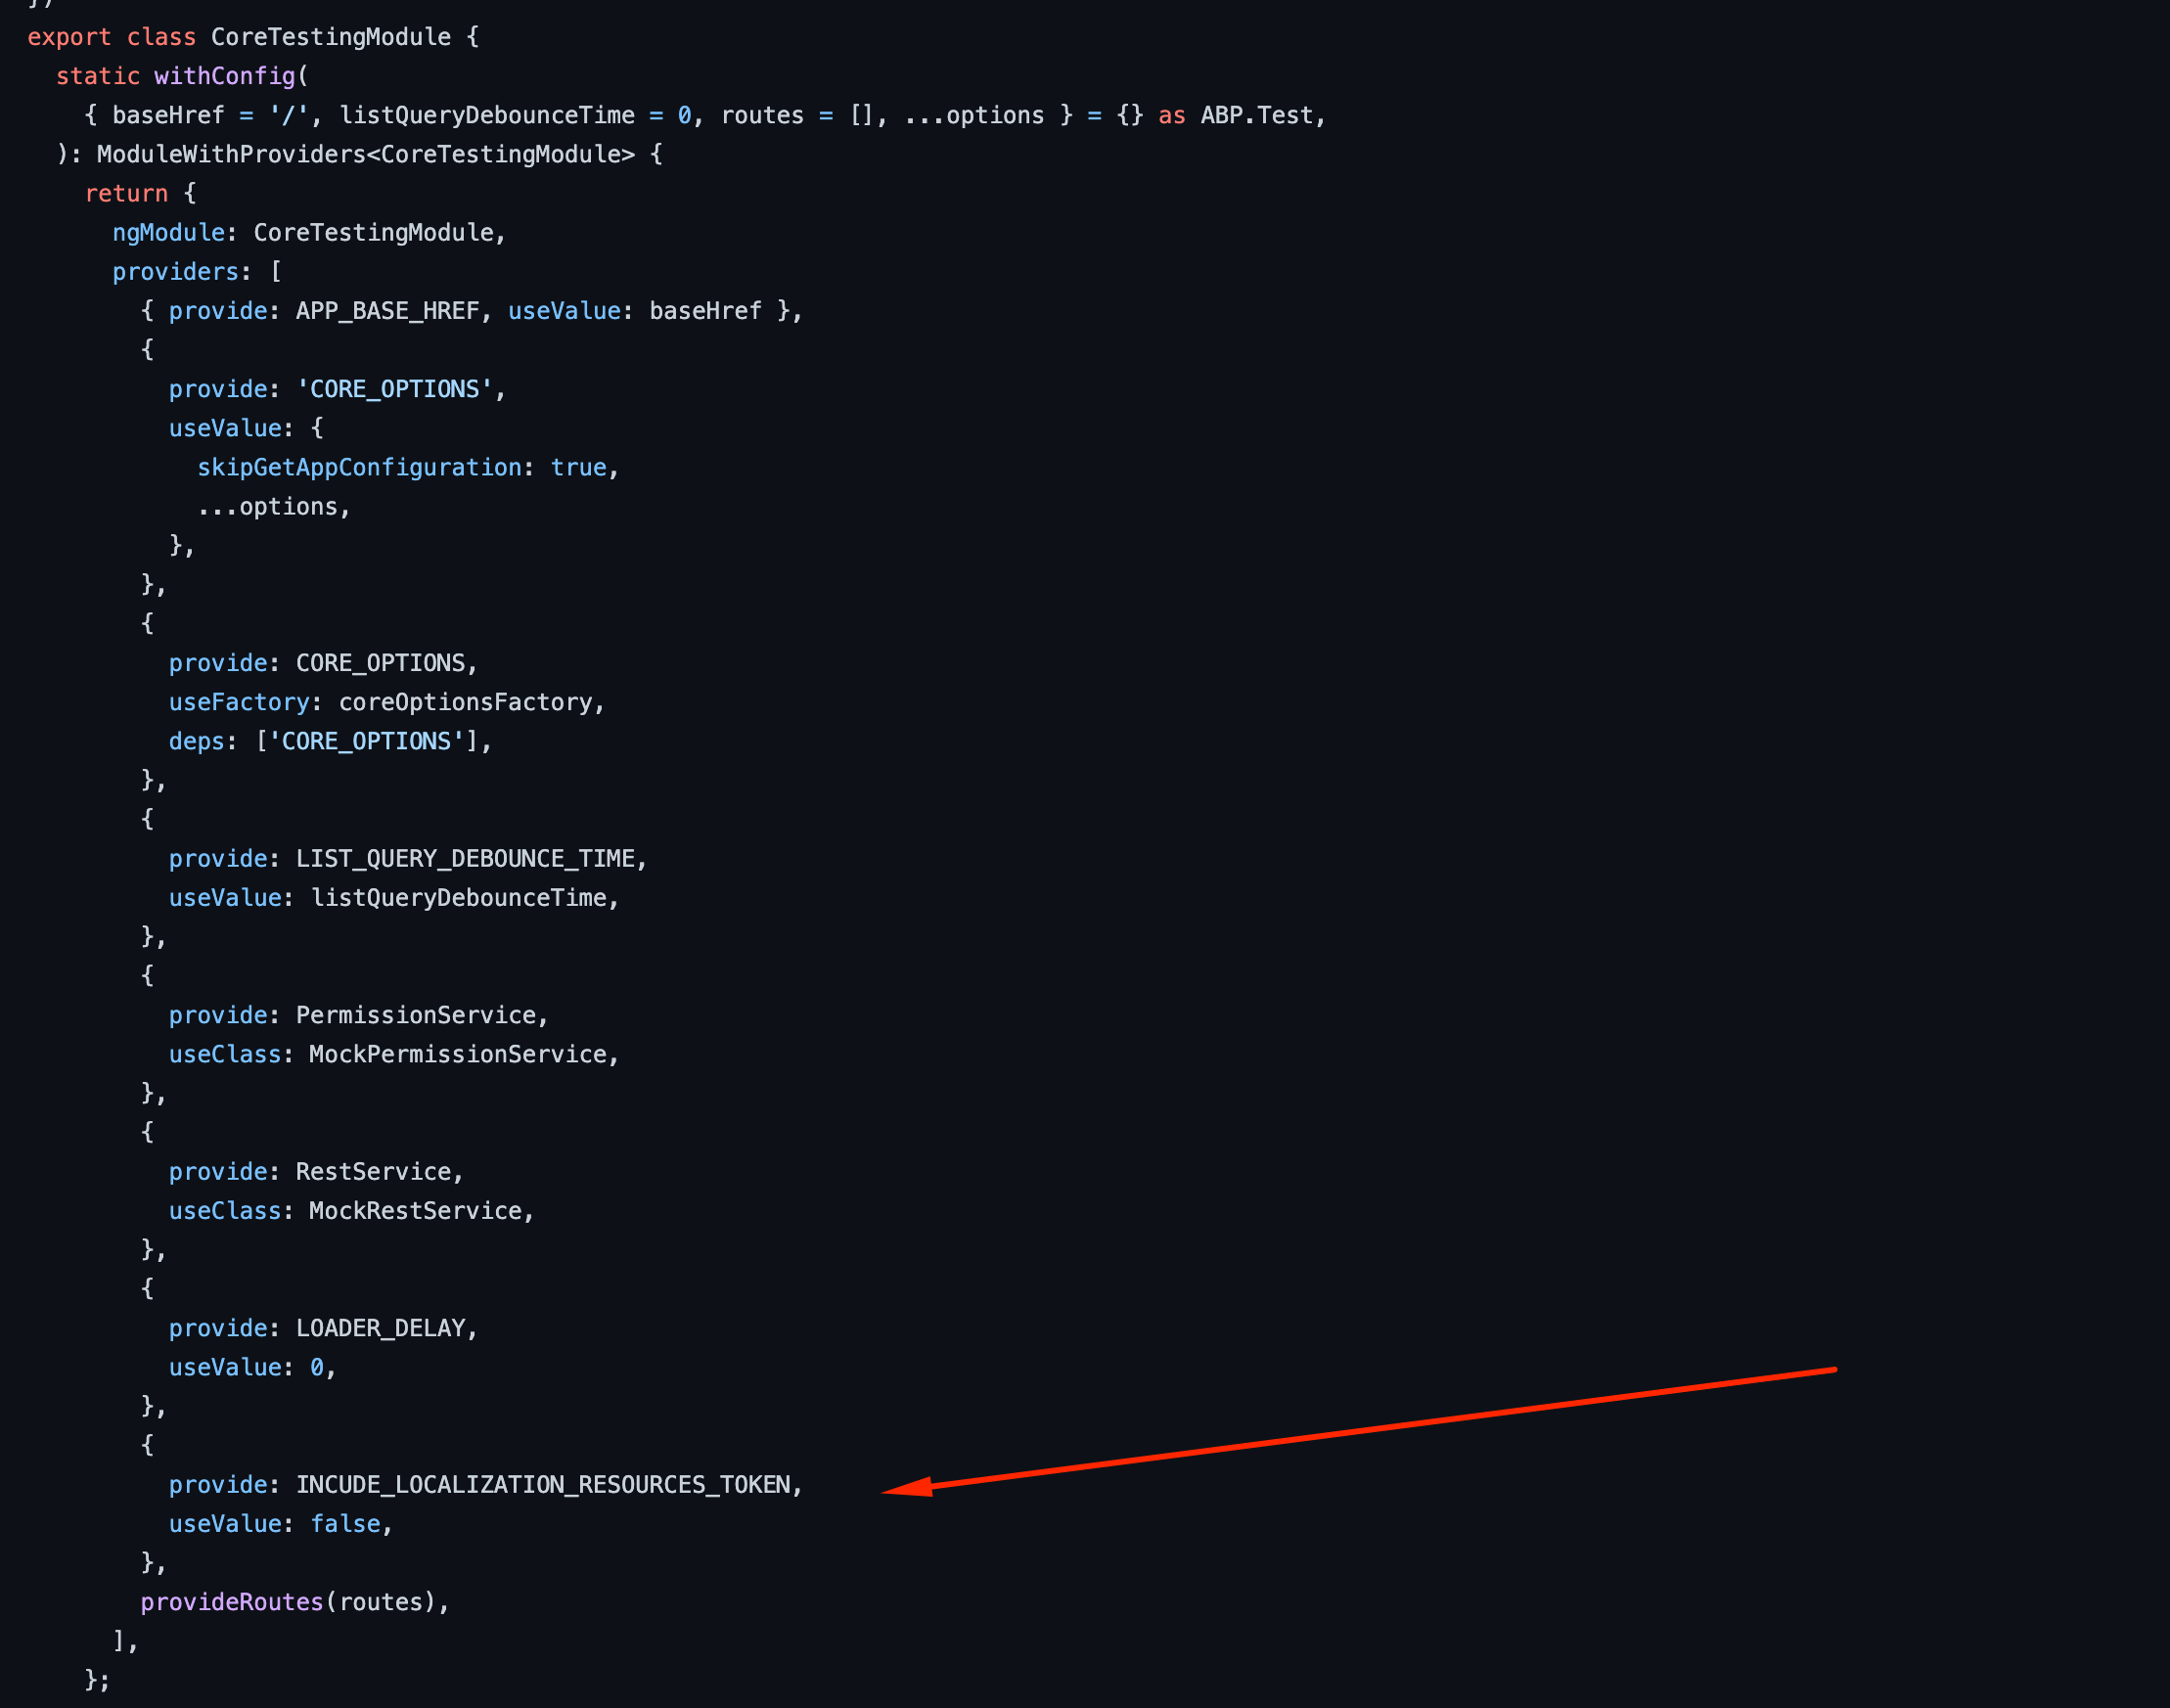This screenshot has height=1708, width=2170.
Task: Click provideRoutes function call
Action: pyautogui.click(x=232, y=1602)
